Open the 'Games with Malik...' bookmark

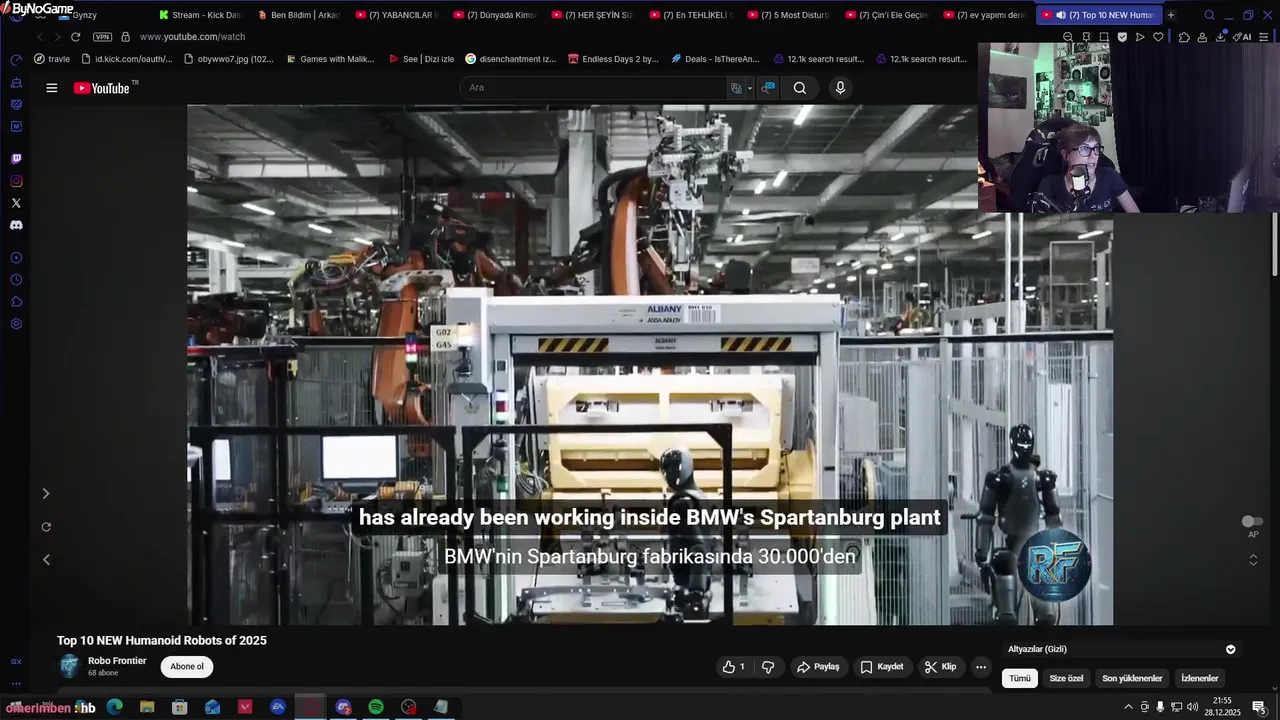point(329,59)
